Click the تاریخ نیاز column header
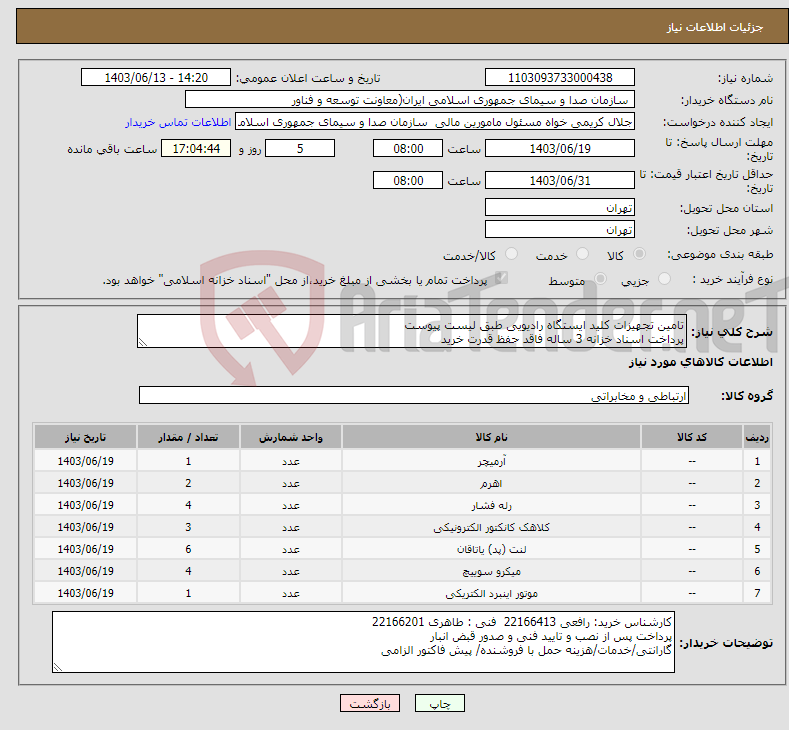This screenshot has height=730, width=789. point(86,437)
